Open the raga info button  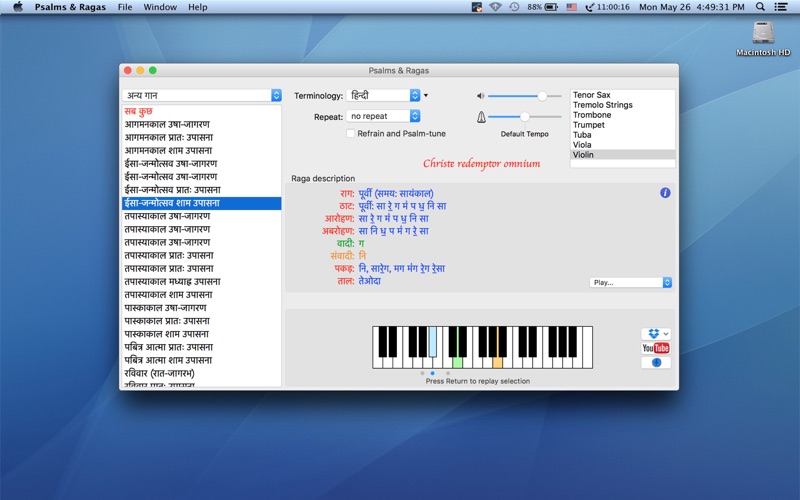[x=665, y=193]
